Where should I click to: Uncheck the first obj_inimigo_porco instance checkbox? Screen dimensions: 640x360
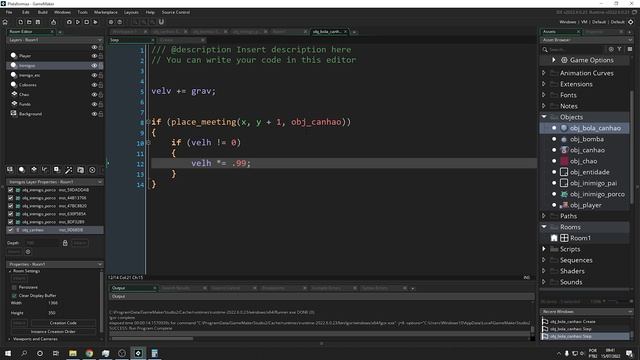(x=11, y=190)
